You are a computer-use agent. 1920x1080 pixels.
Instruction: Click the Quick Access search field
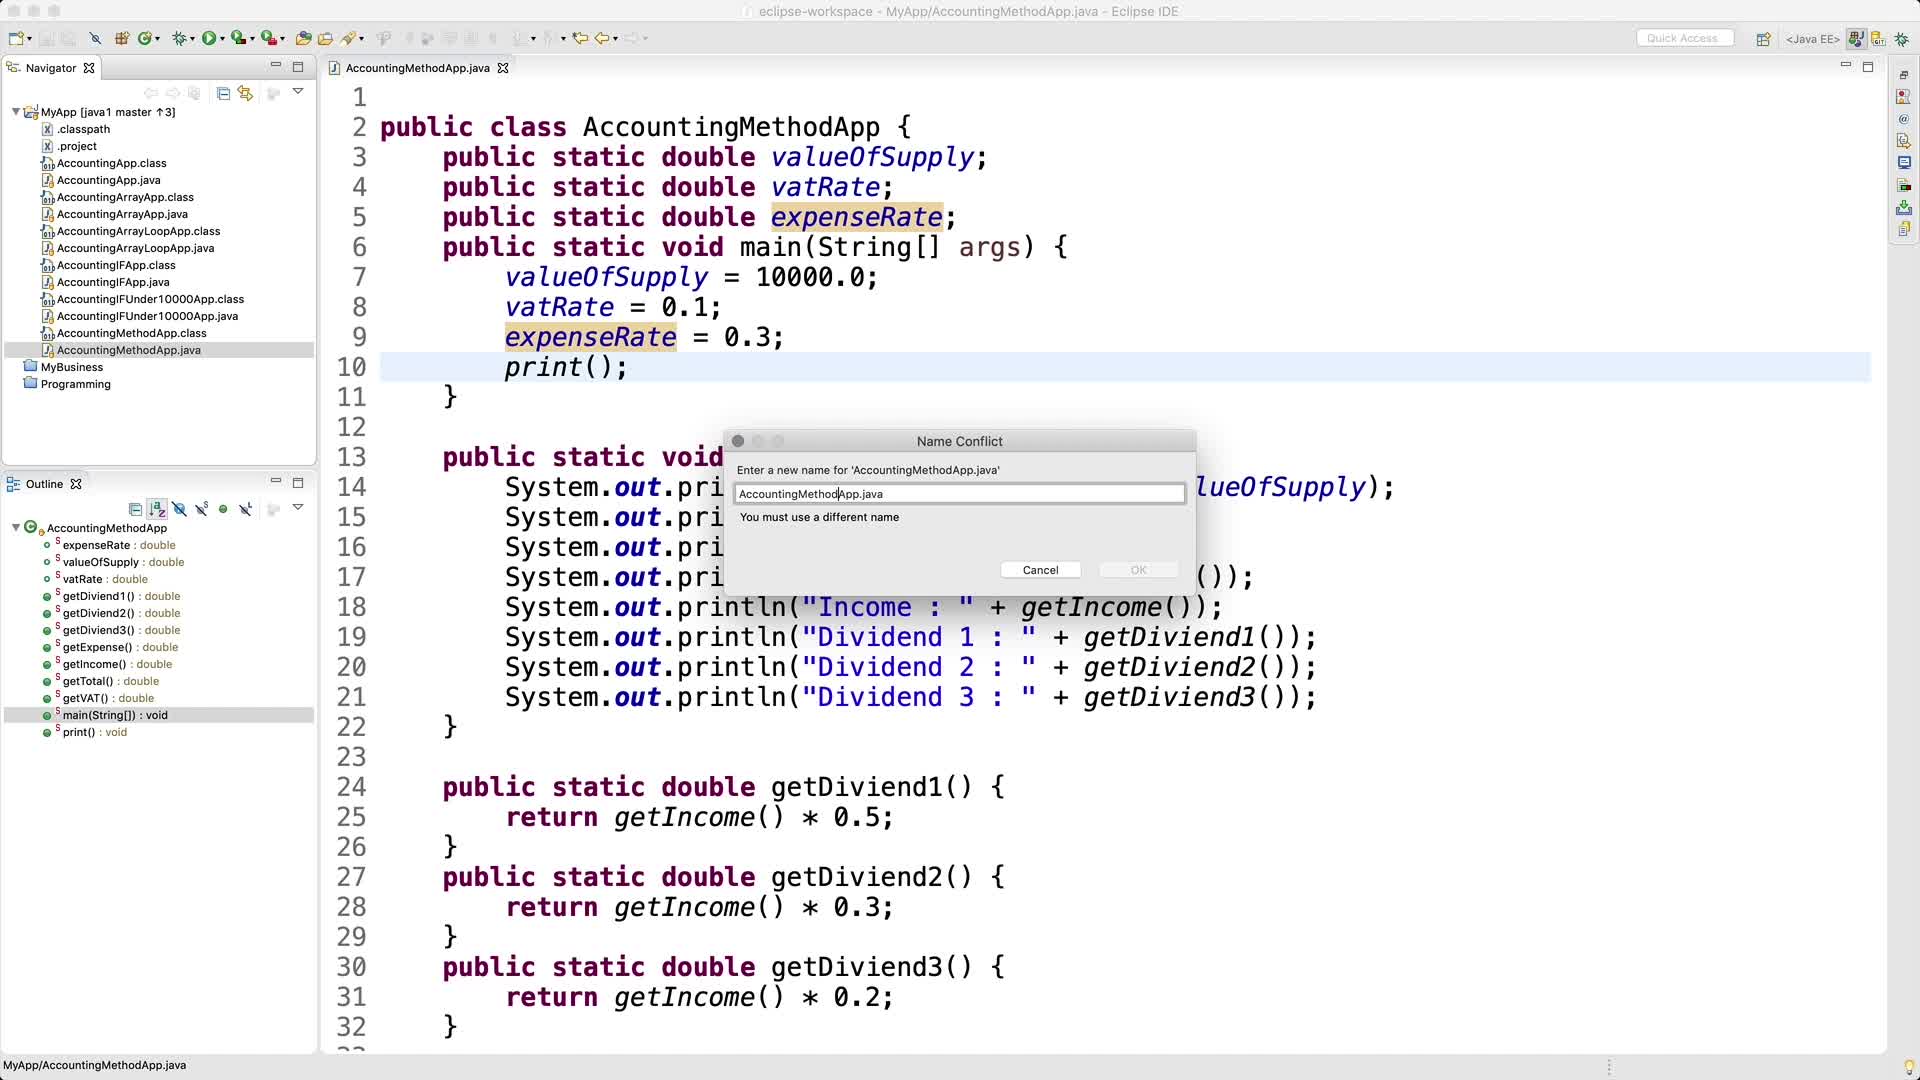pyautogui.click(x=1684, y=38)
